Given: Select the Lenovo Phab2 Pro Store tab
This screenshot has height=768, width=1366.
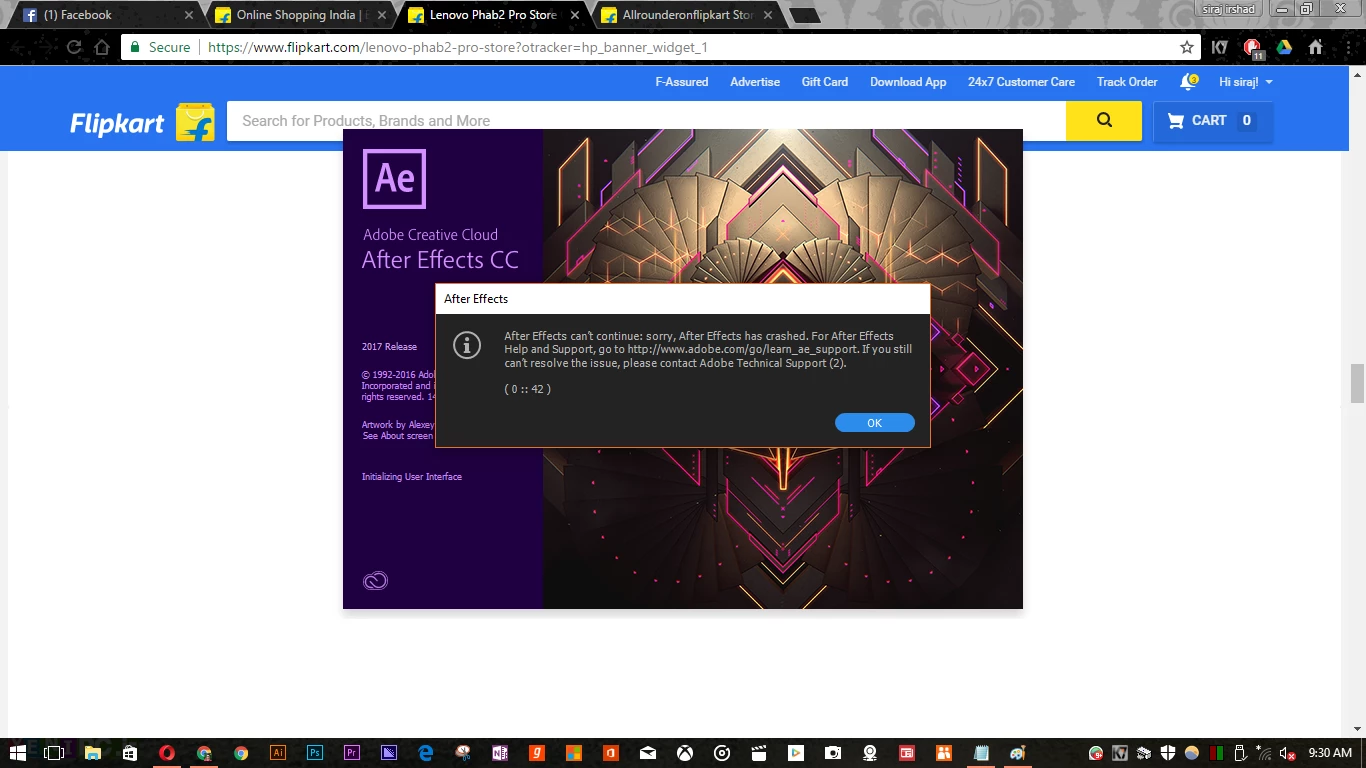Looking at the screenshot, I should pos(492,15).
